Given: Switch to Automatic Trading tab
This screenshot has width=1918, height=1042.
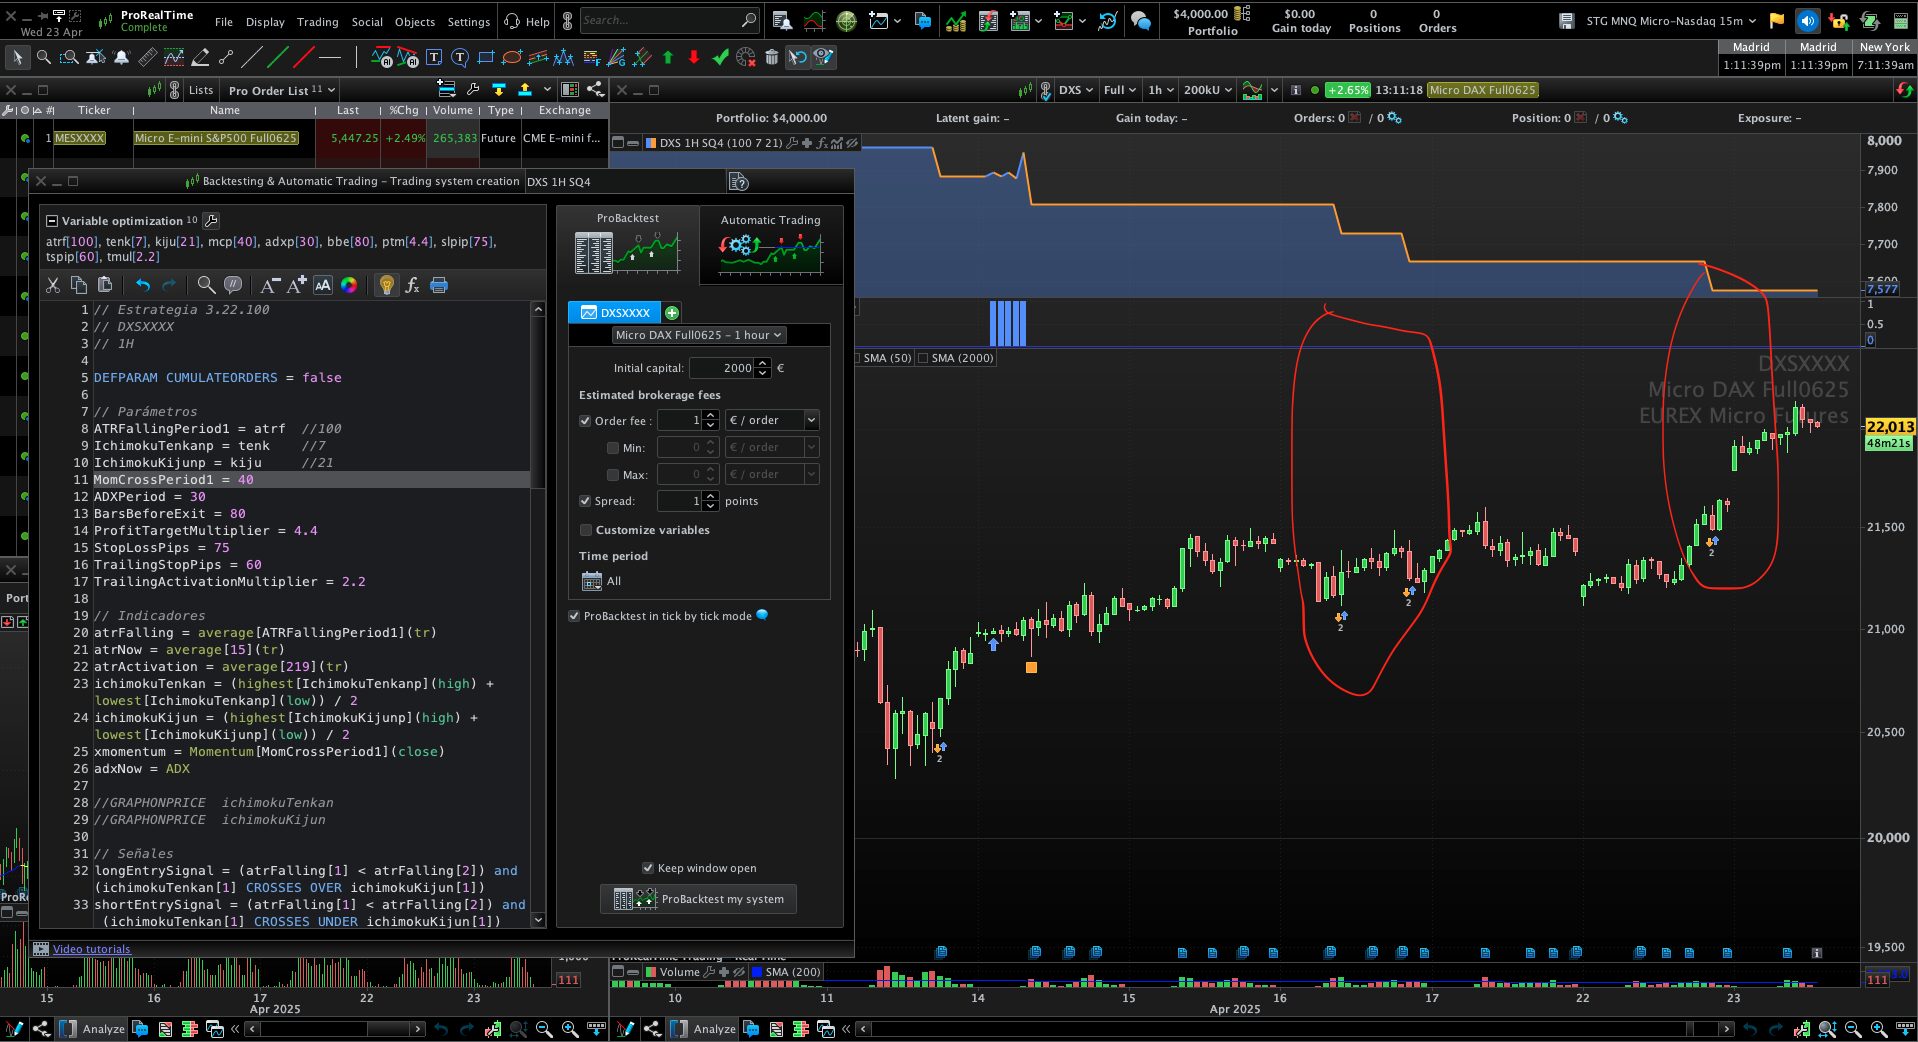Looking at the screenshot, I should coord(770,245).
